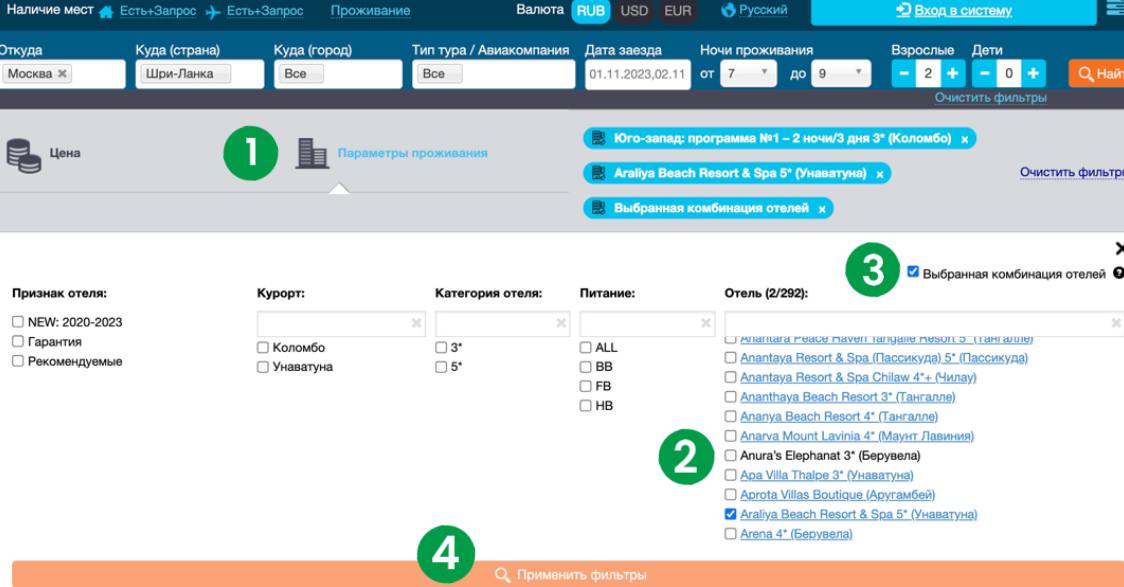Remove Araliya Beach Resort filter tag

click(x=879, y=174)
